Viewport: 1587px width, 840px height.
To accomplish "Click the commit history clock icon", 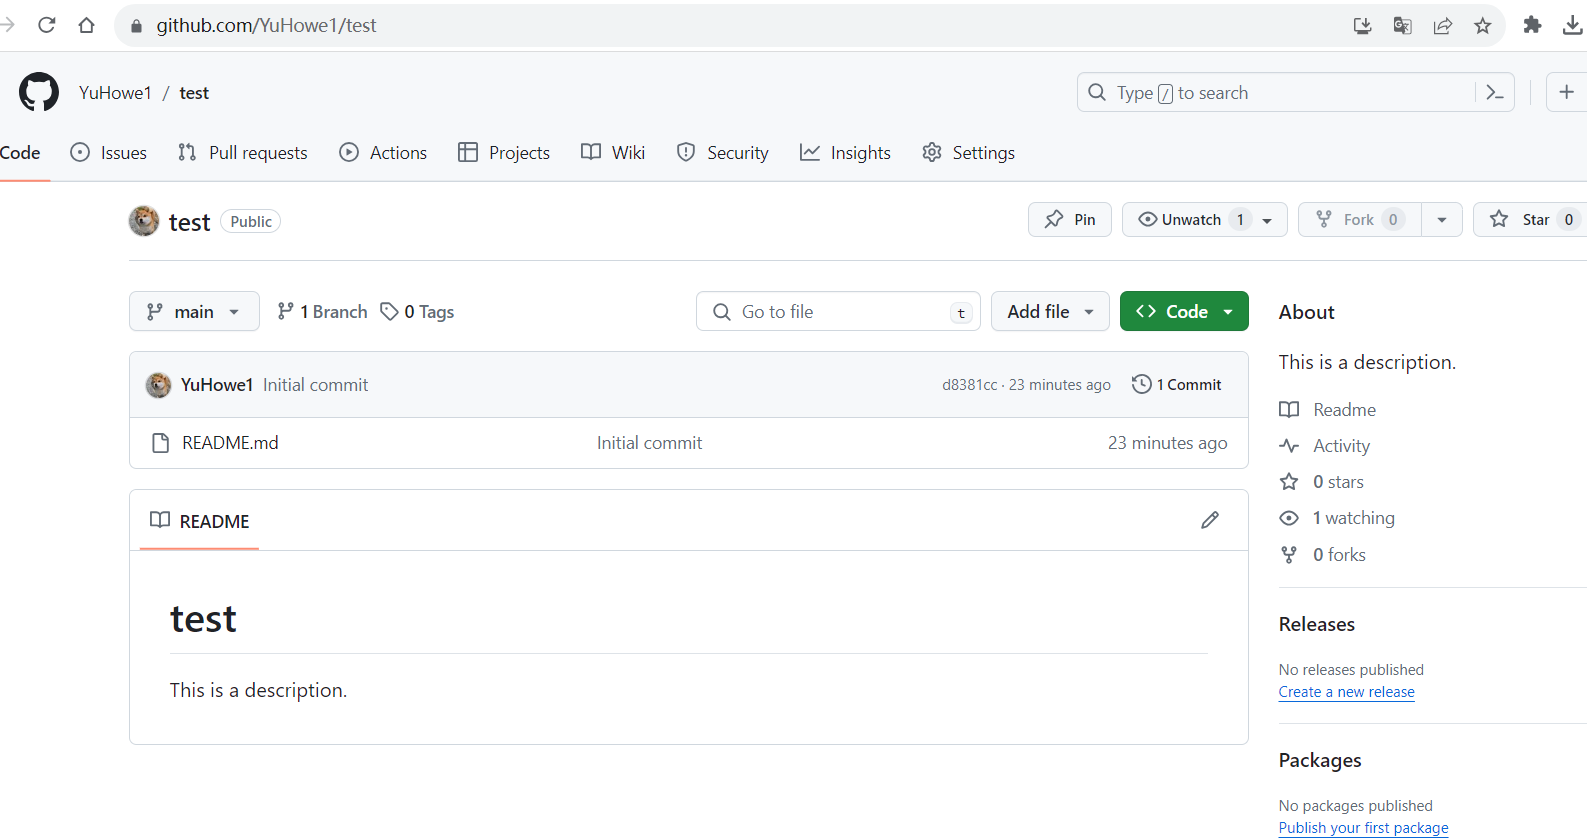I will tap(1141, 384).
